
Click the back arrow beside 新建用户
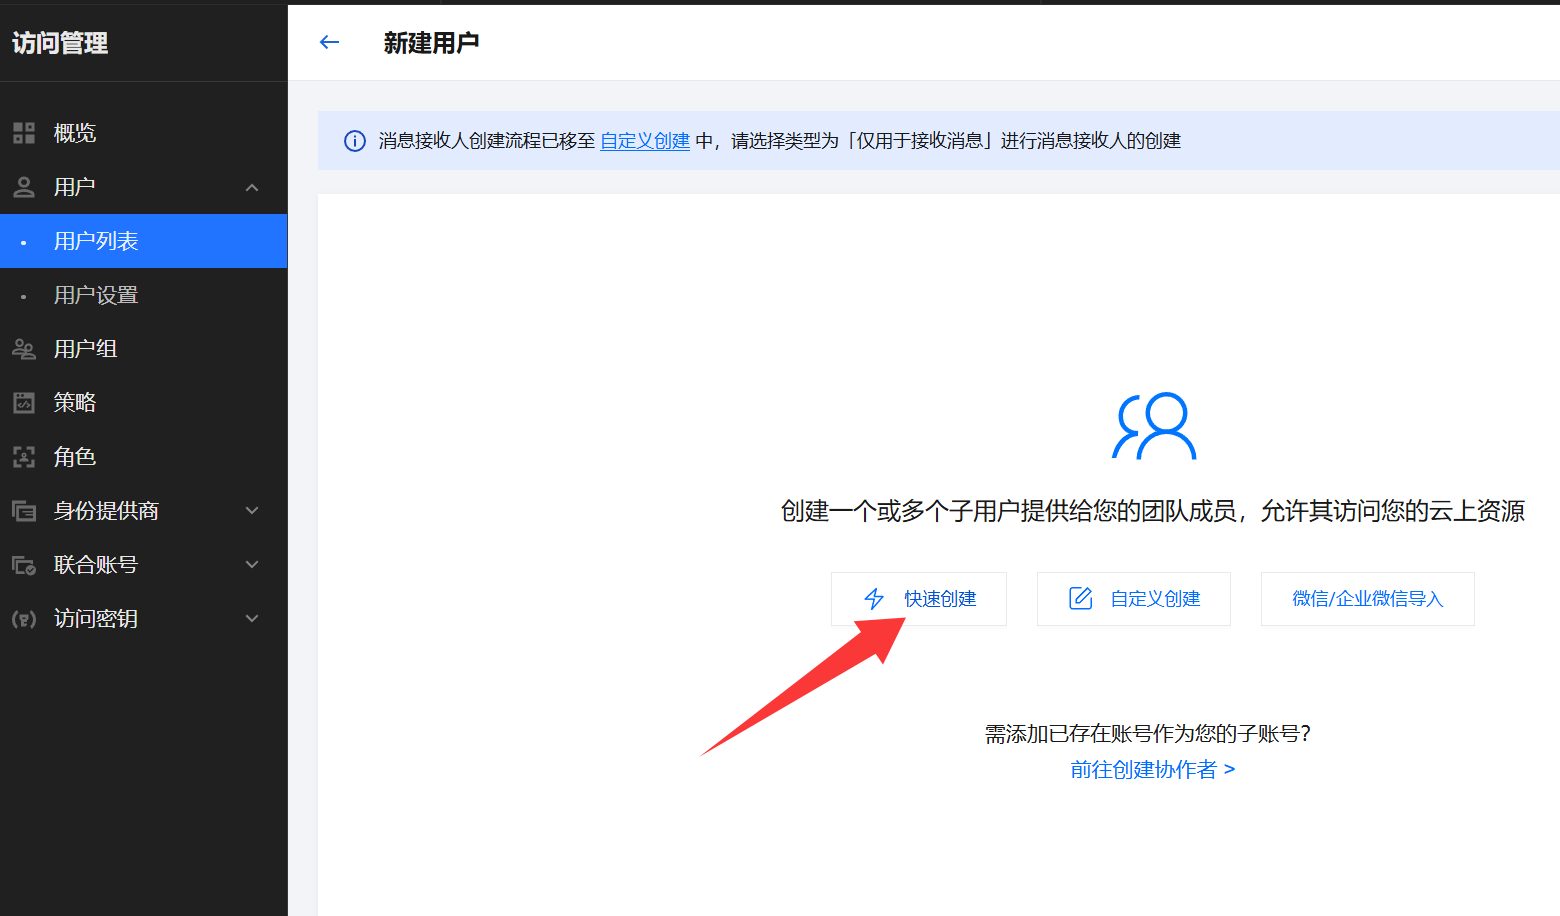tap(329, 42)
